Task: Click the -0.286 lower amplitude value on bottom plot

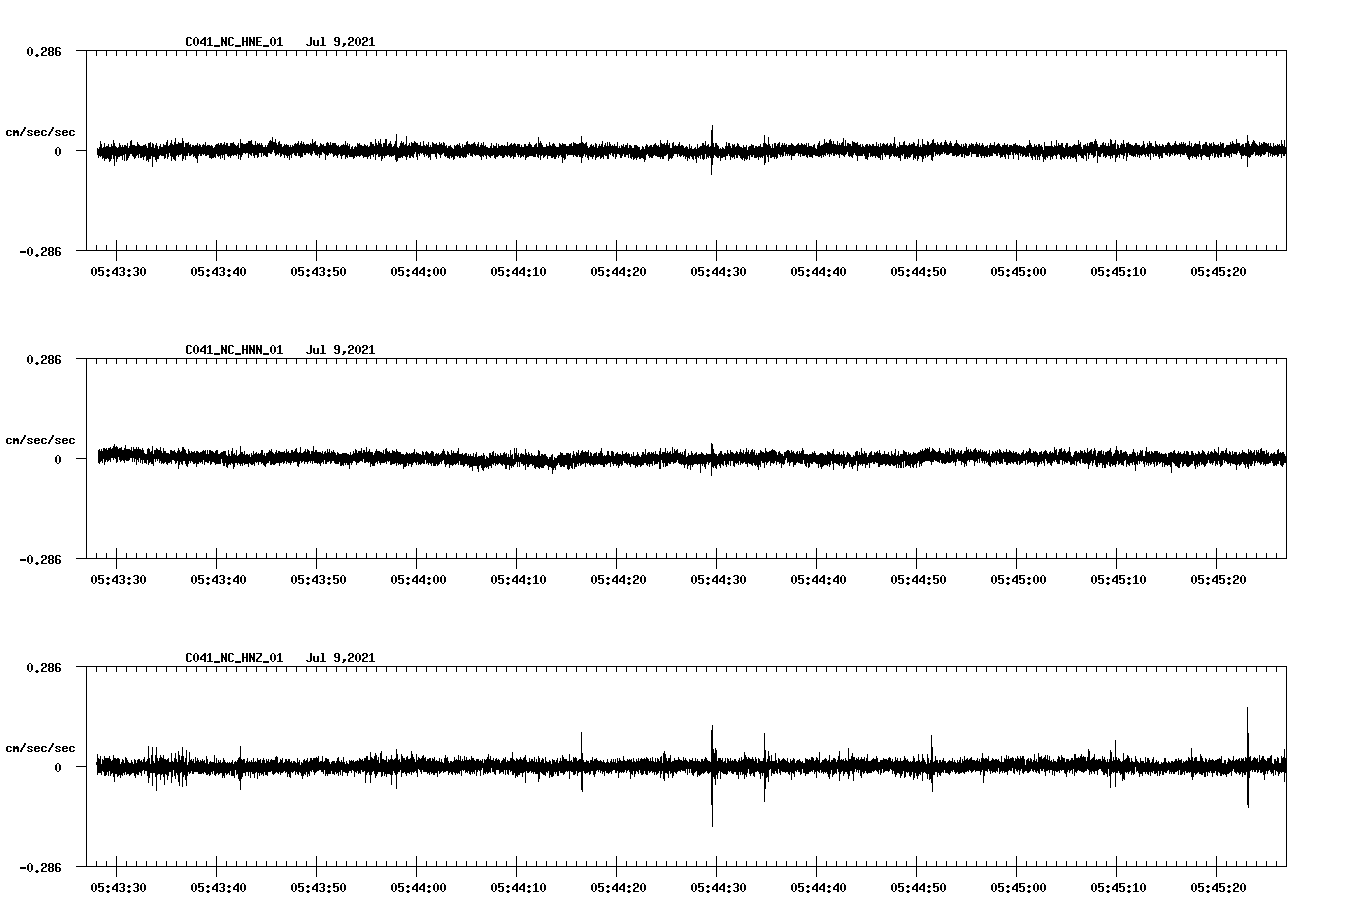Action: (x=41, y=869)
